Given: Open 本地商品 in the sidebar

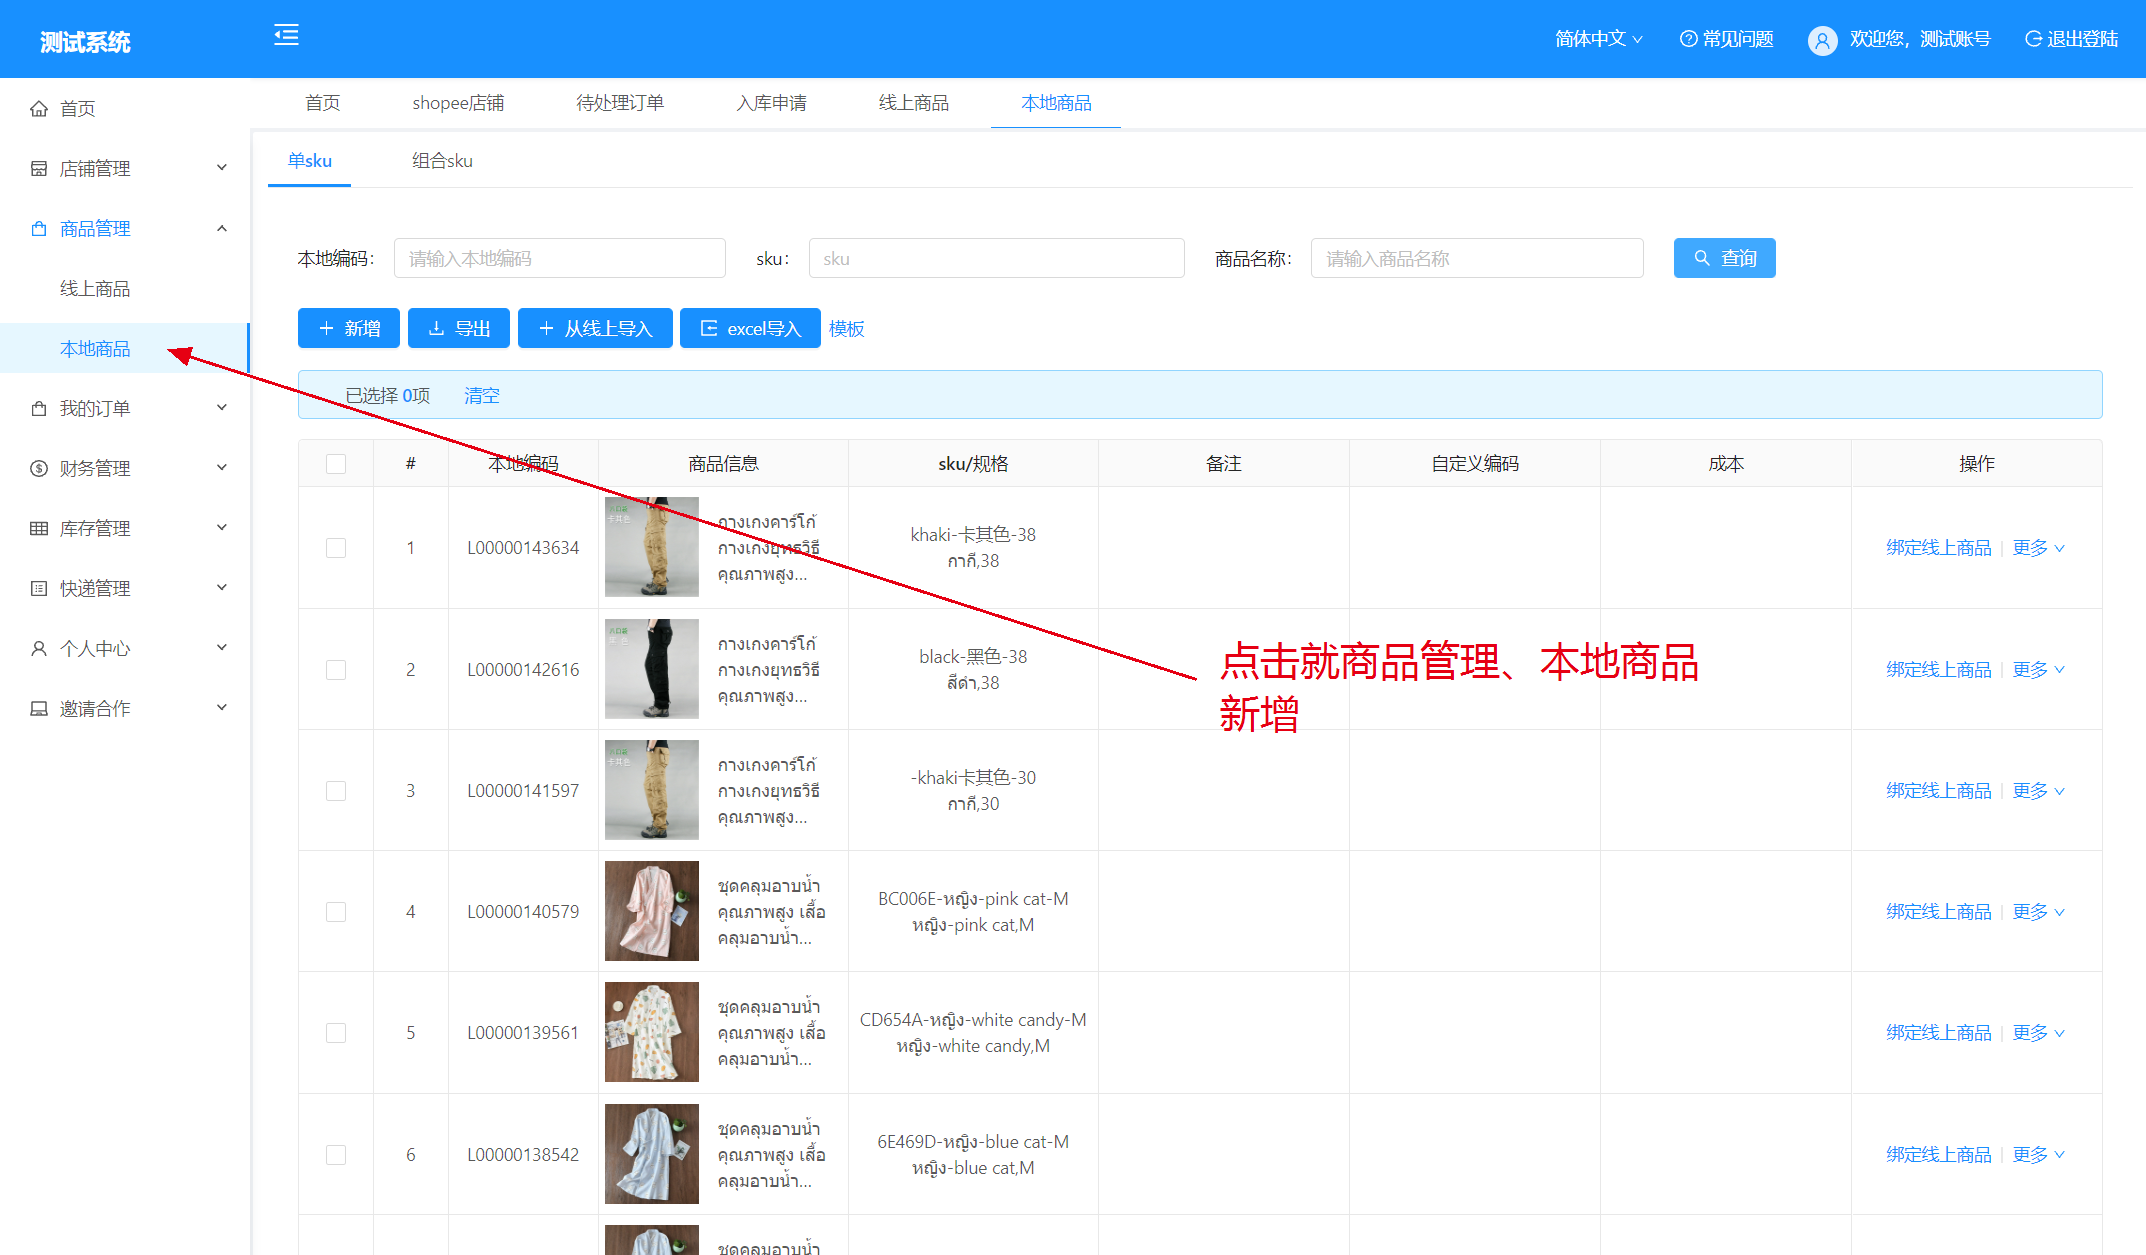Looking at the screenshot, I should click(95, 349).
